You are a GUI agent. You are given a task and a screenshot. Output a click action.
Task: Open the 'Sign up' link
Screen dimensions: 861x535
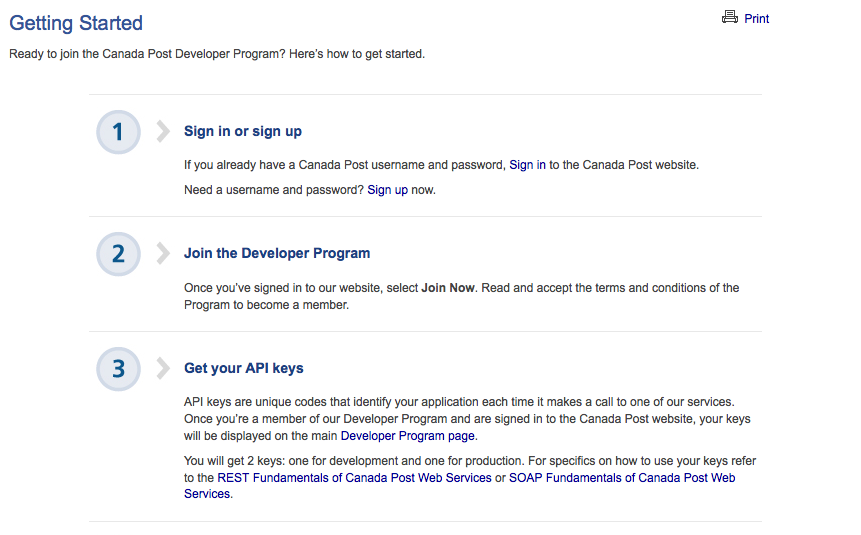point(387,190)
